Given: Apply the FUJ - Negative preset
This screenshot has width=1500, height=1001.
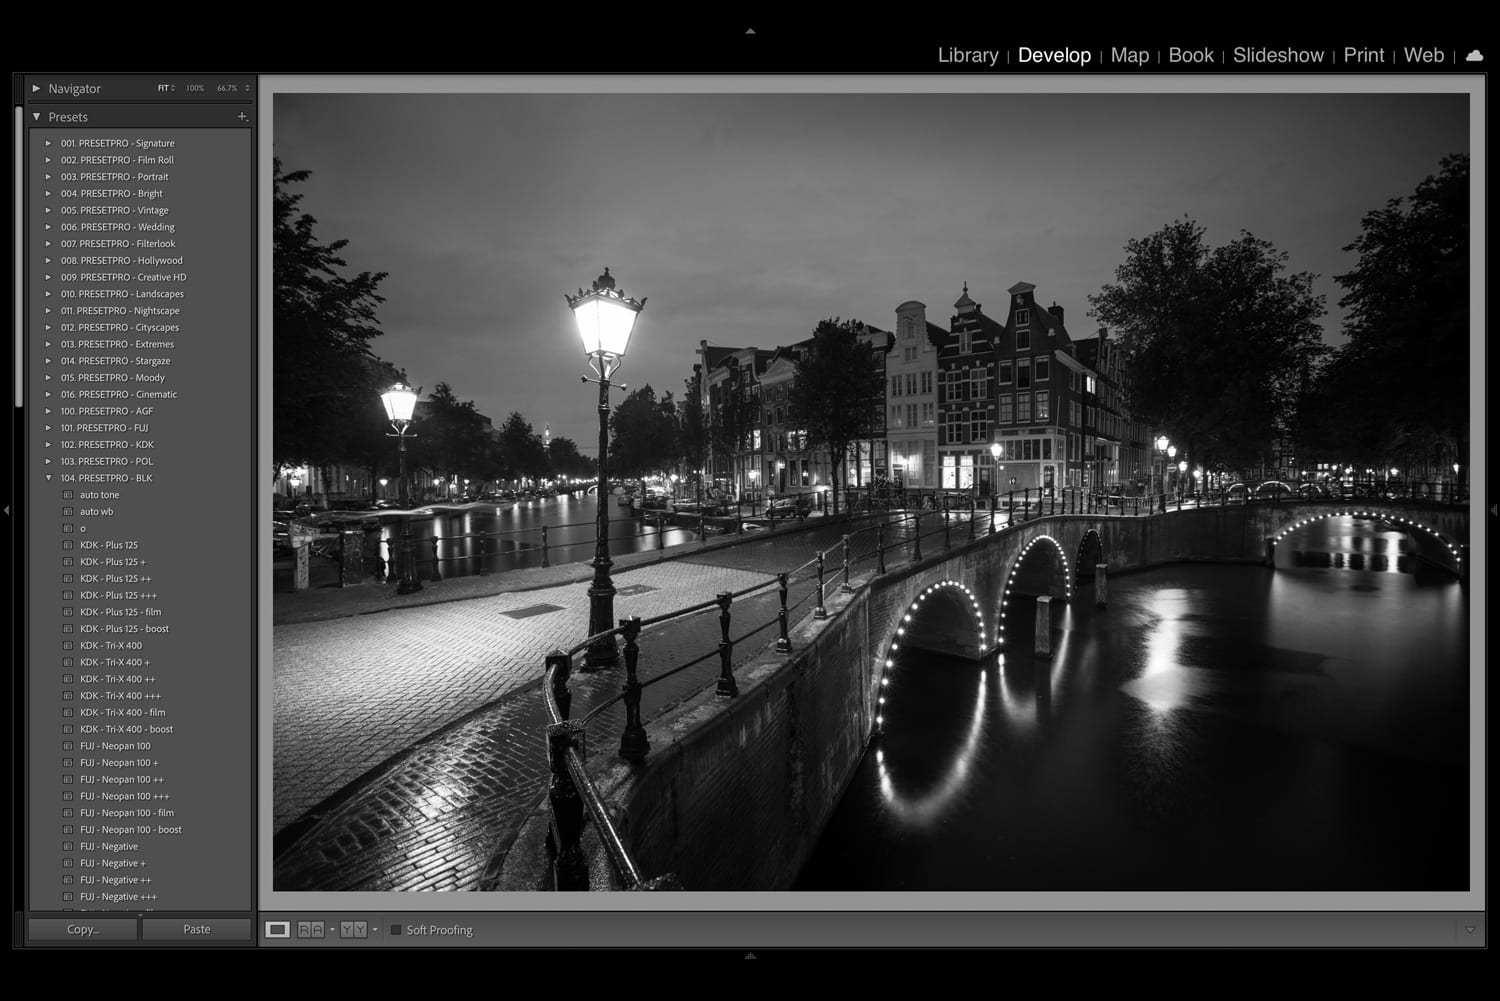Looking at the screenshot, I should (109, 847).
